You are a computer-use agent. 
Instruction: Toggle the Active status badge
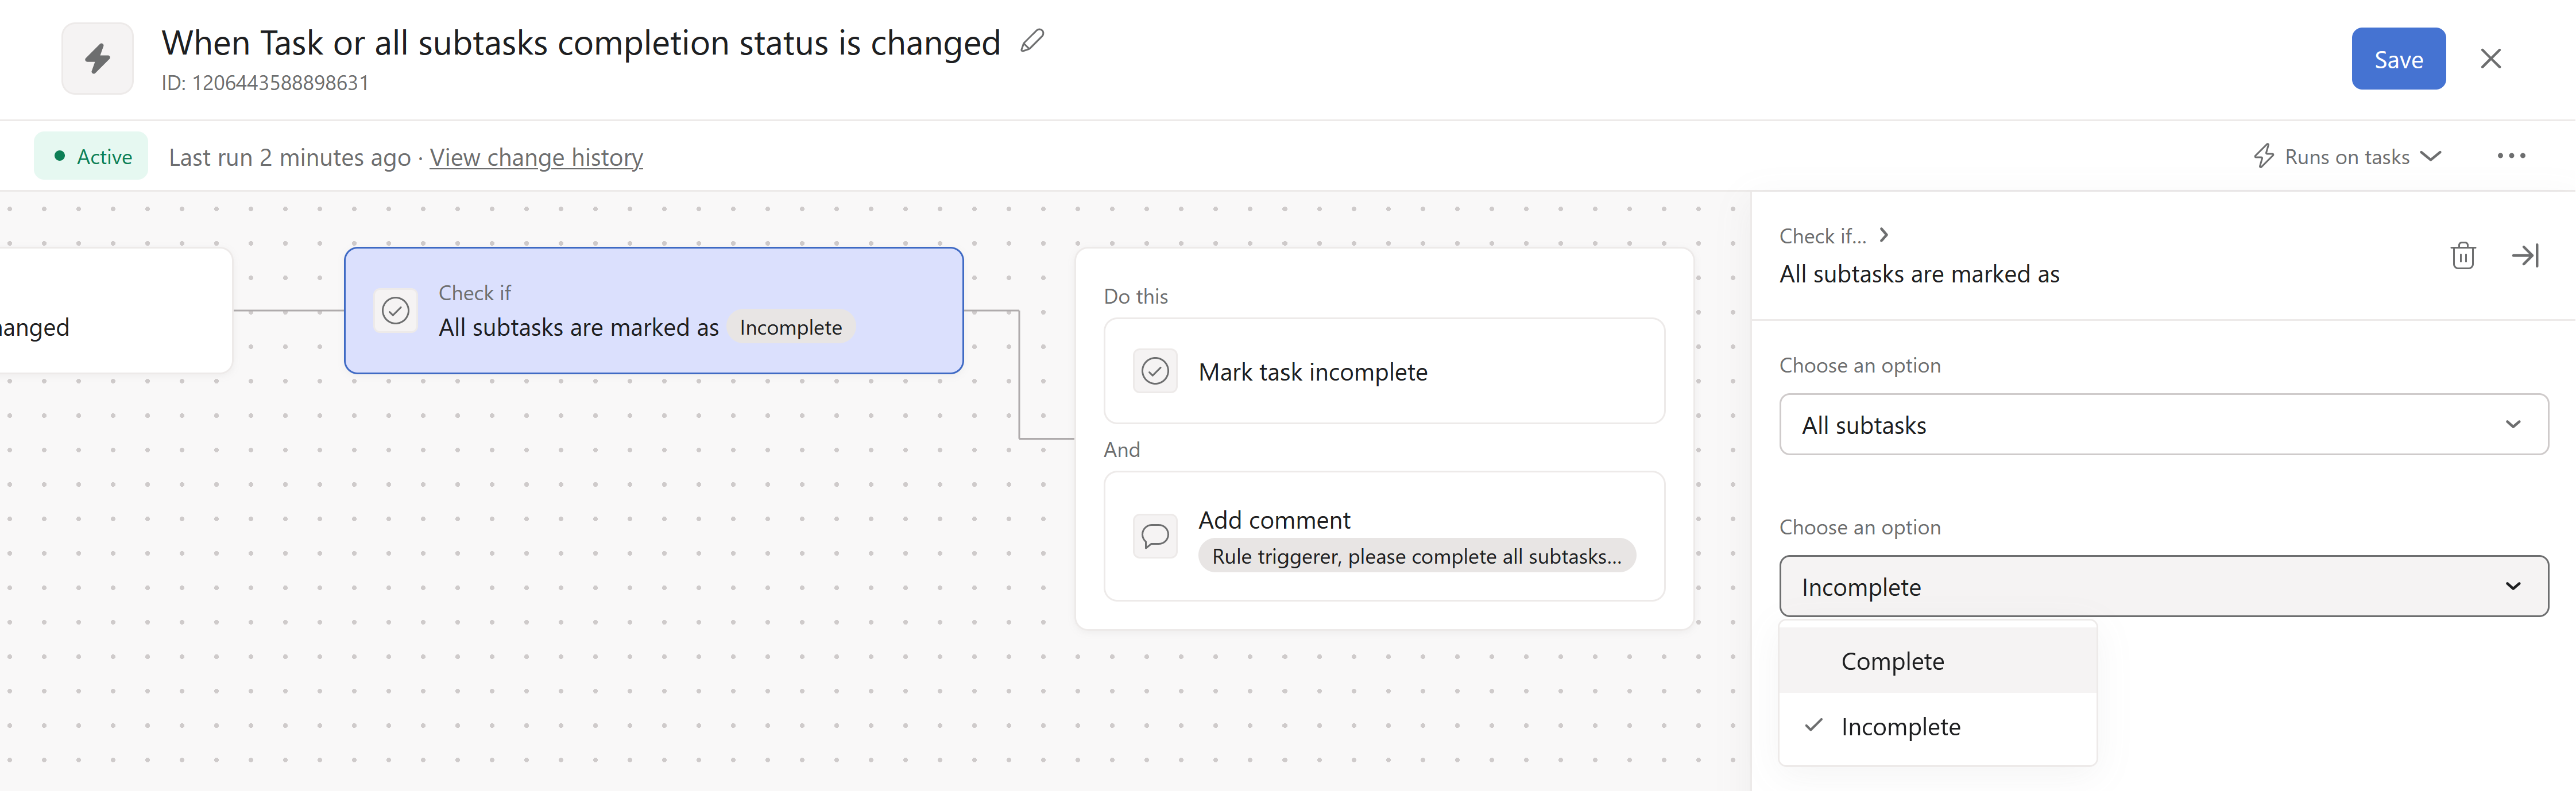[92, 157]
